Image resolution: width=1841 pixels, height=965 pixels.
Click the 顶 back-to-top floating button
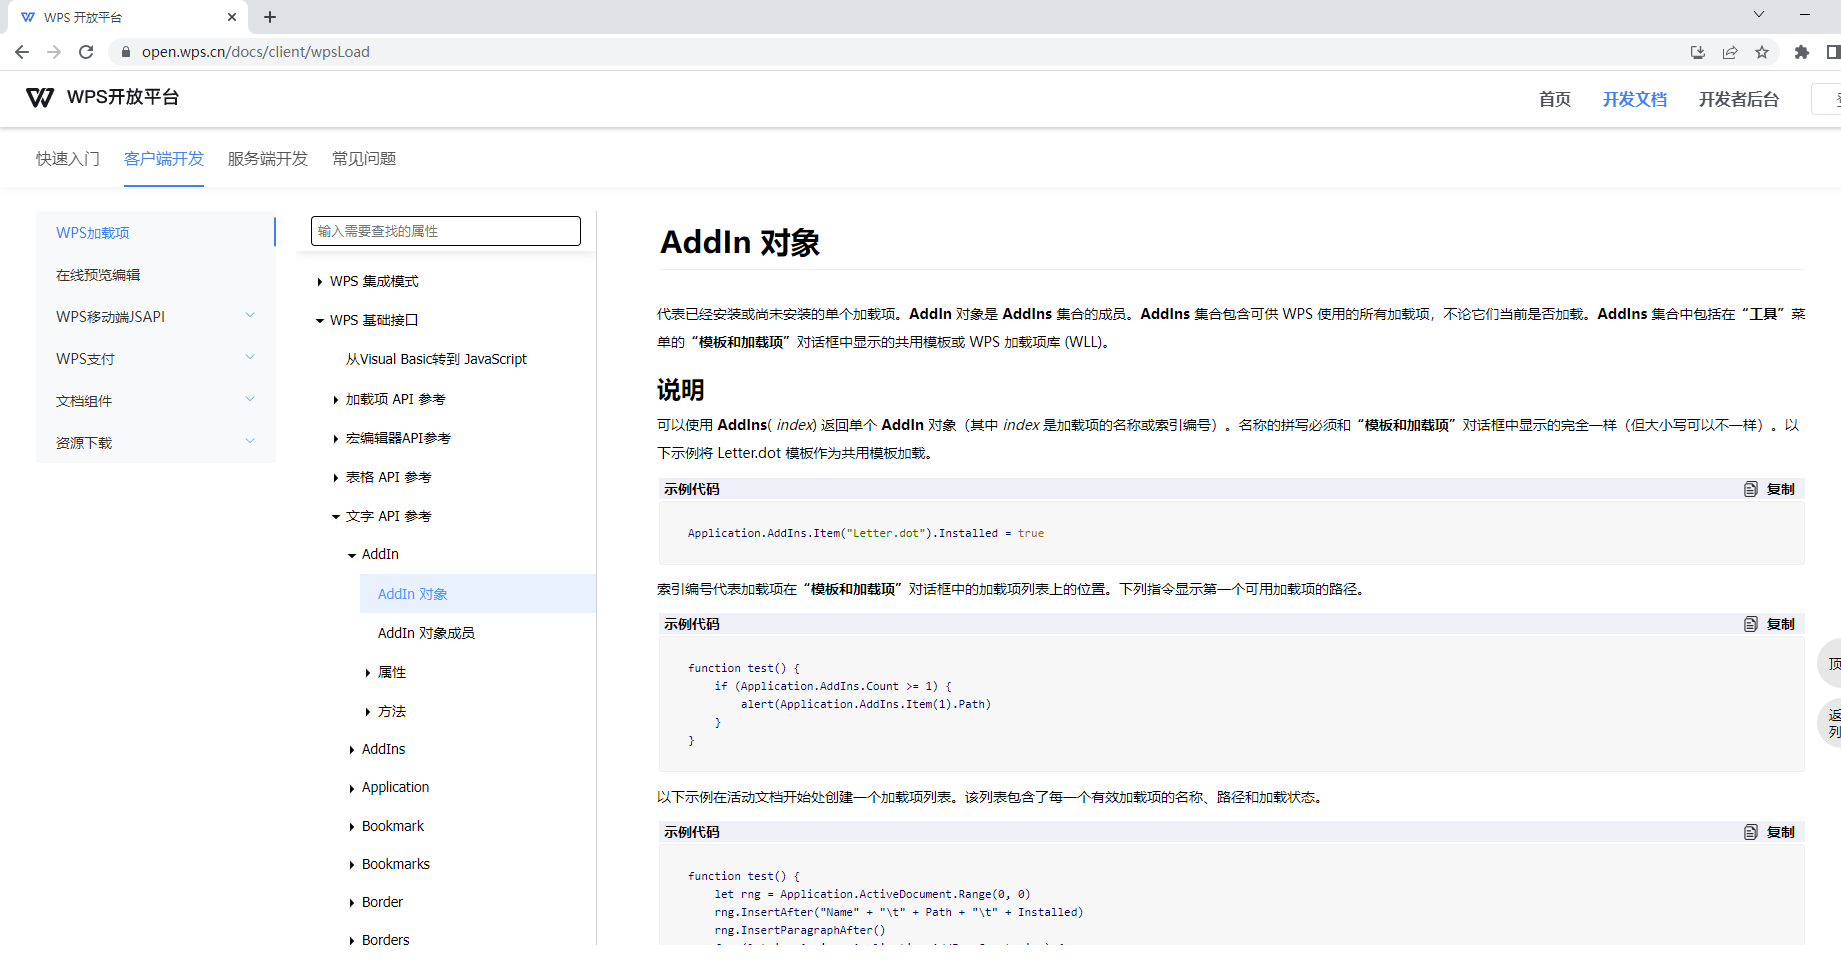[1830, 663]
